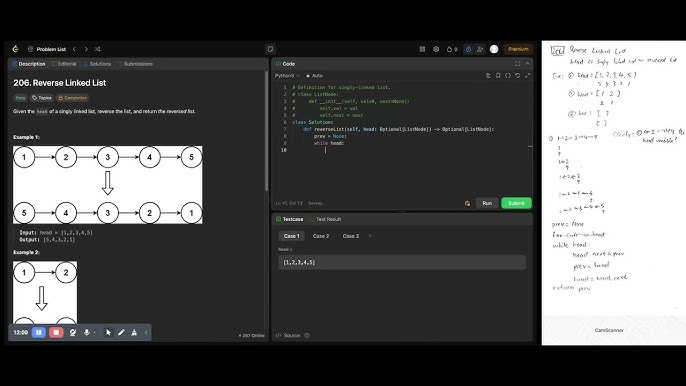The height and width of the screenshot is (386, 686).
Task: Switch to the Editorial tab
Action: click(64, 64)
